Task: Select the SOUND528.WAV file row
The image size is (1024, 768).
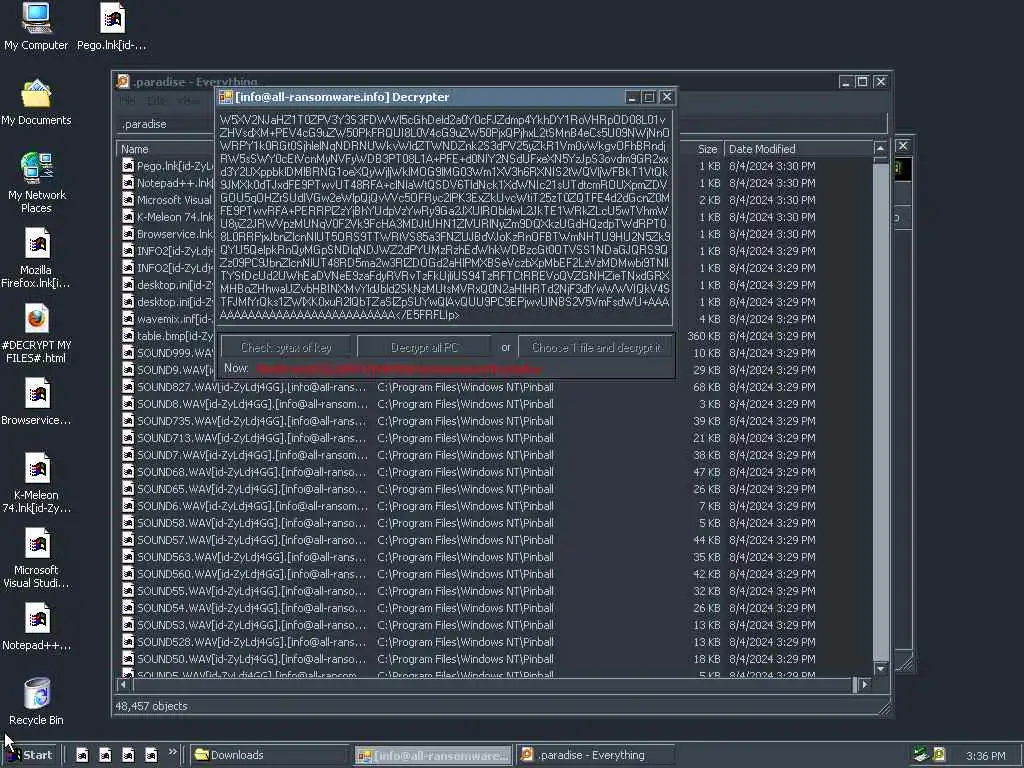Action: [495, 641]
